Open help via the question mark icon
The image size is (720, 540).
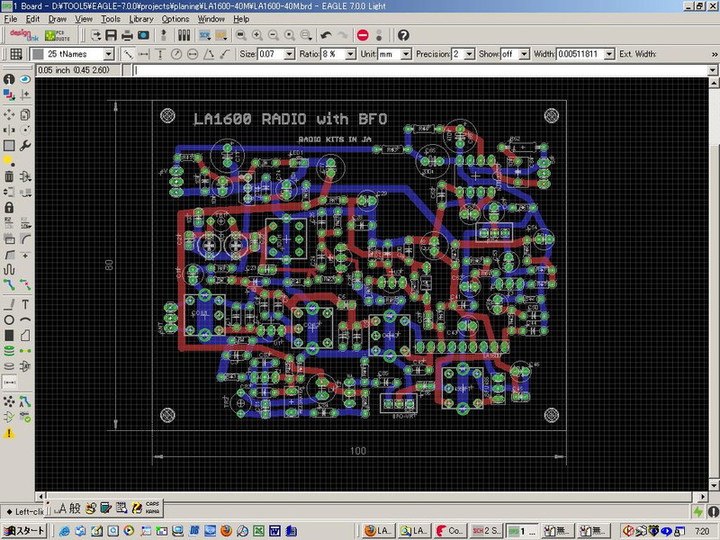tap(403, 35)
